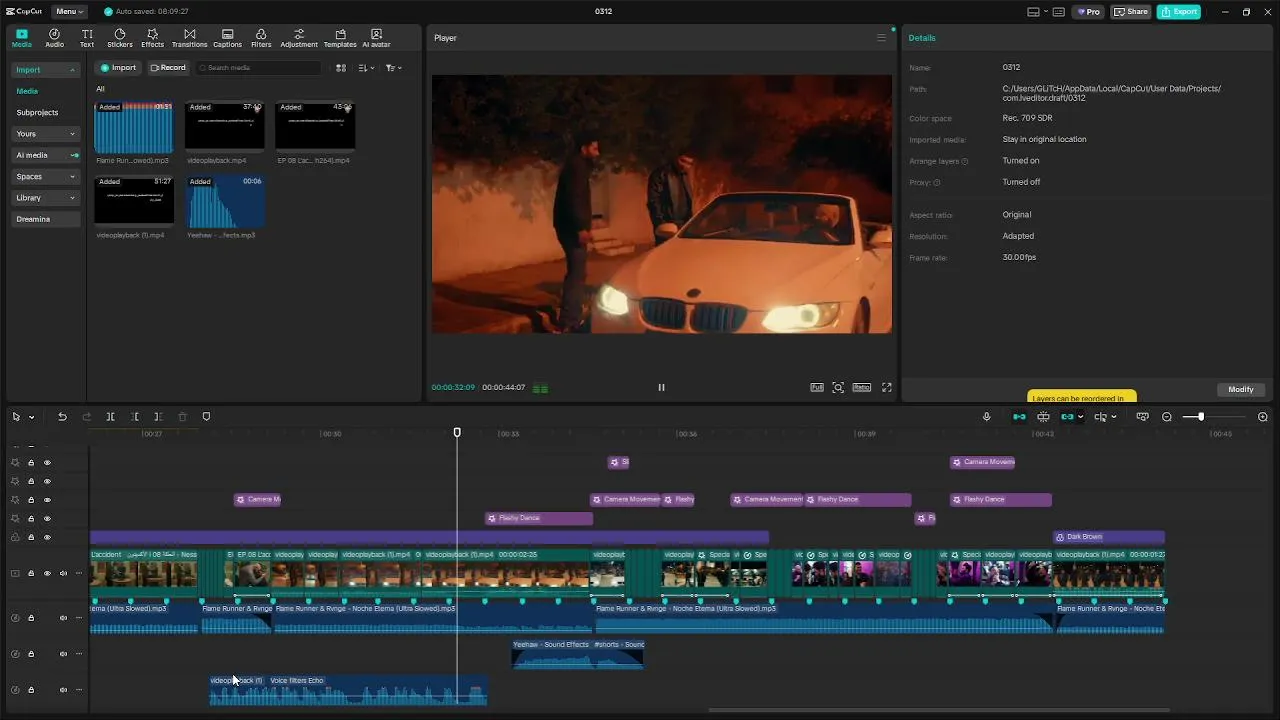
Task: Open Subprojects in the sidebar
Action: tap(37, 113)
